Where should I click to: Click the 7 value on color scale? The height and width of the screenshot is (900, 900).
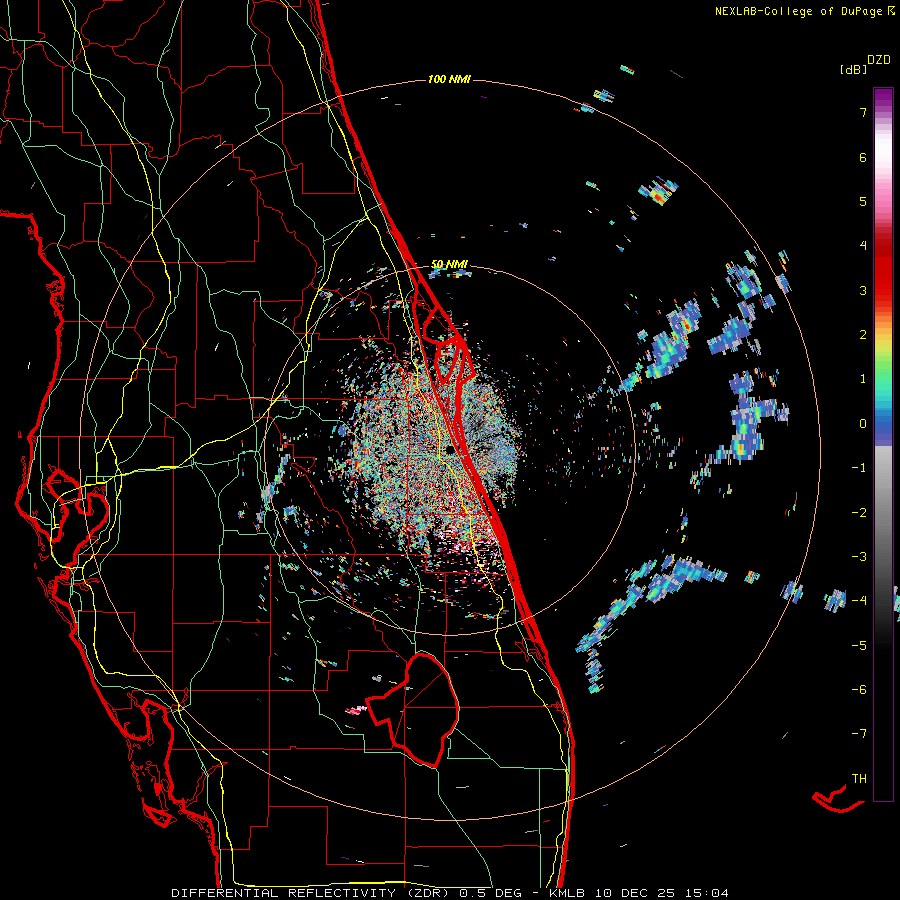[863, 112]
